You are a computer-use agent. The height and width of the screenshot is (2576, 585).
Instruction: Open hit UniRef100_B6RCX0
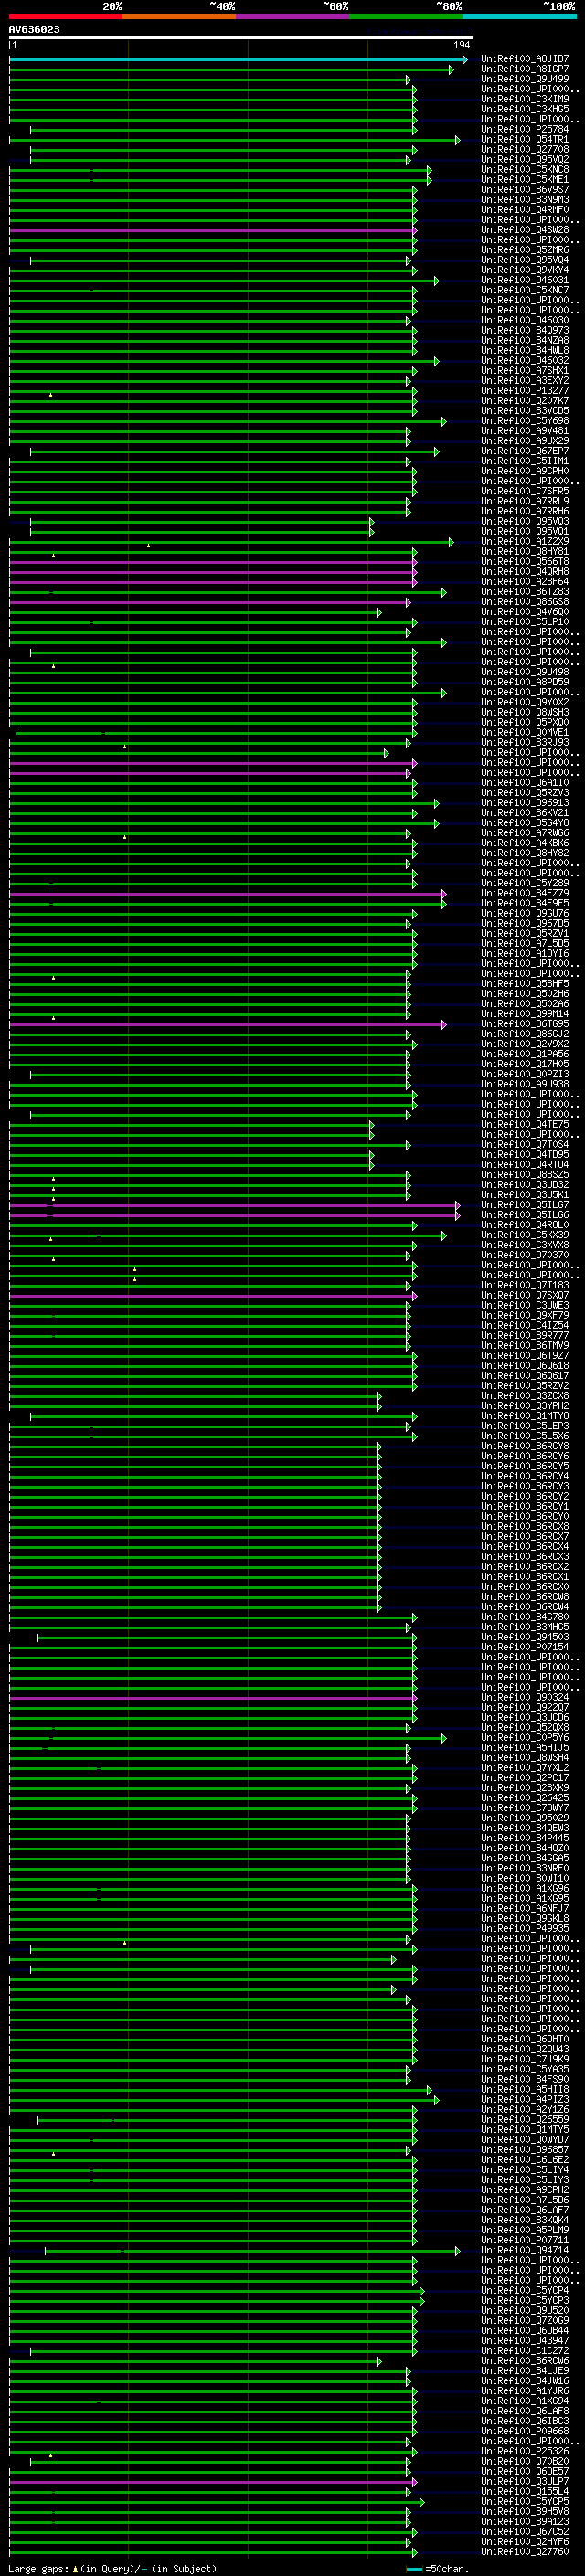(x=525, y=1587)
